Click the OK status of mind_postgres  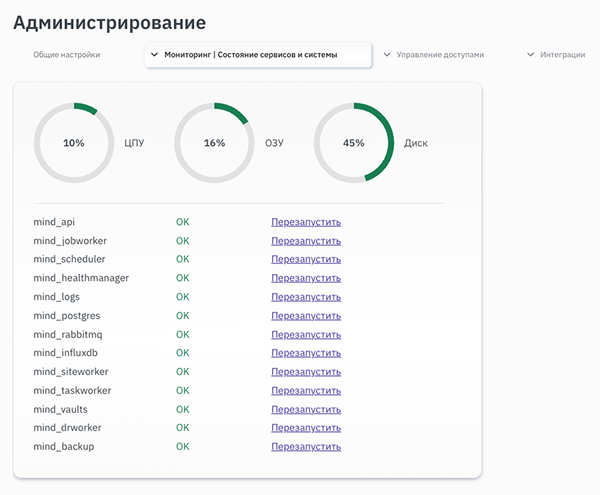tap(183, 316)
